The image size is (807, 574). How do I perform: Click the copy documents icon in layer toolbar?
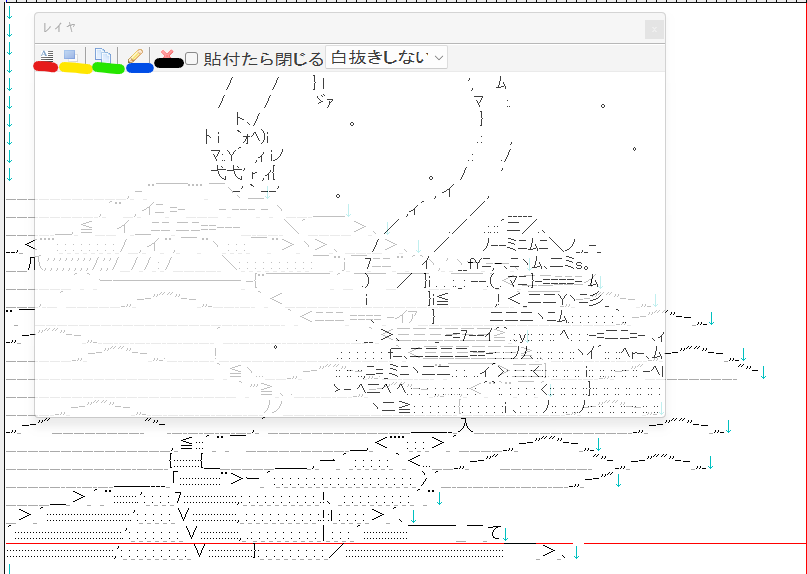tap(103, 56)
